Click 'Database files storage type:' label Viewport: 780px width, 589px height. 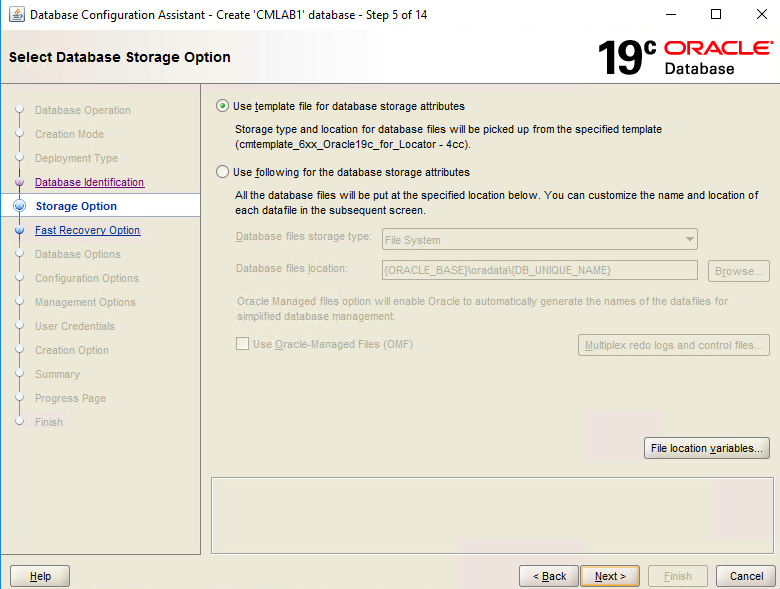point(303,236)
